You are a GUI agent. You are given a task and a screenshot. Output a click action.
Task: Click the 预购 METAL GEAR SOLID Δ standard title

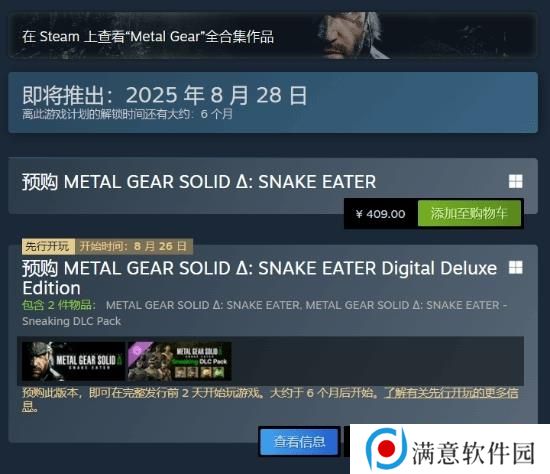199,182
